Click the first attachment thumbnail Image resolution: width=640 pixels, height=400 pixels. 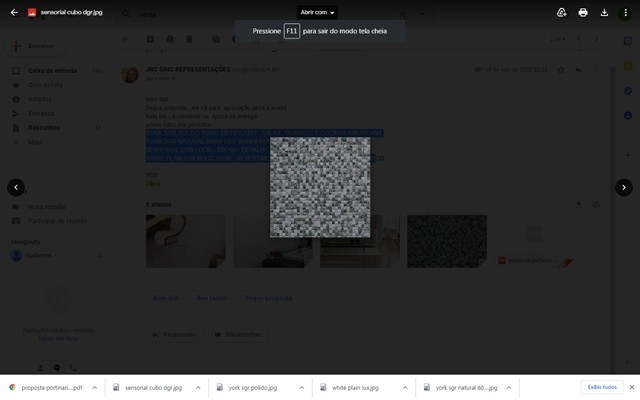tap(186, 241)
